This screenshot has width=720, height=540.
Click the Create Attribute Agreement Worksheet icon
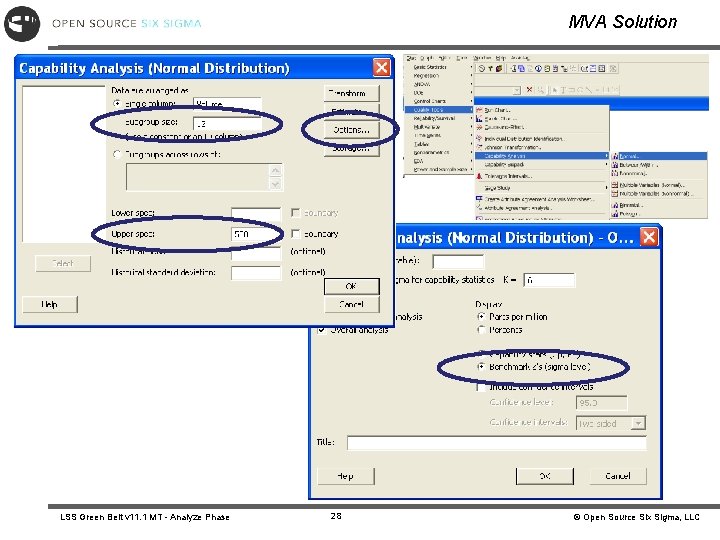click(x=479, y=199)
